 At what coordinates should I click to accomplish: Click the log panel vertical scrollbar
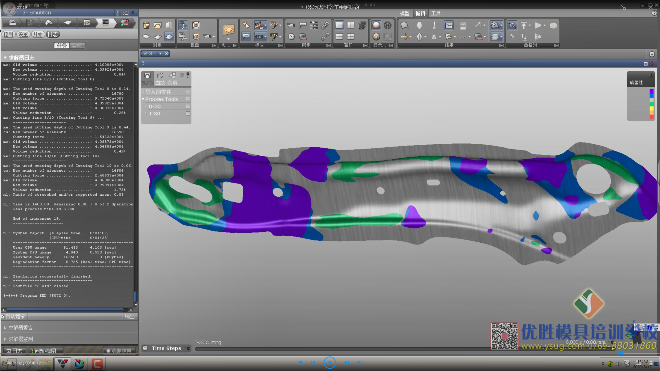tap(136, 184)
